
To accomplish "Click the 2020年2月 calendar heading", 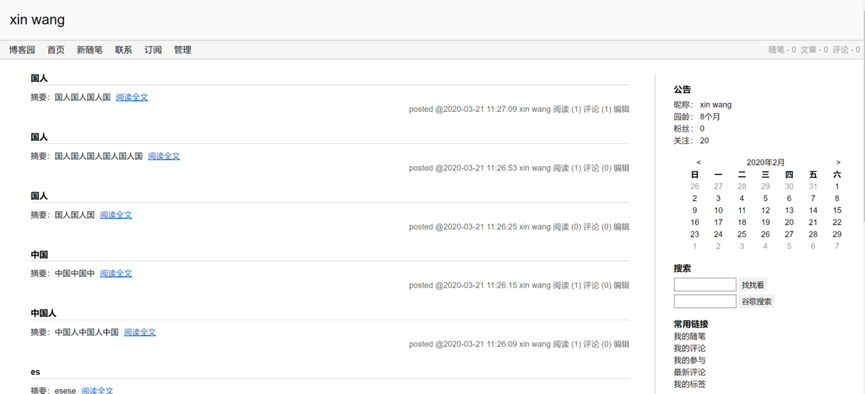I will click(766, 162).
